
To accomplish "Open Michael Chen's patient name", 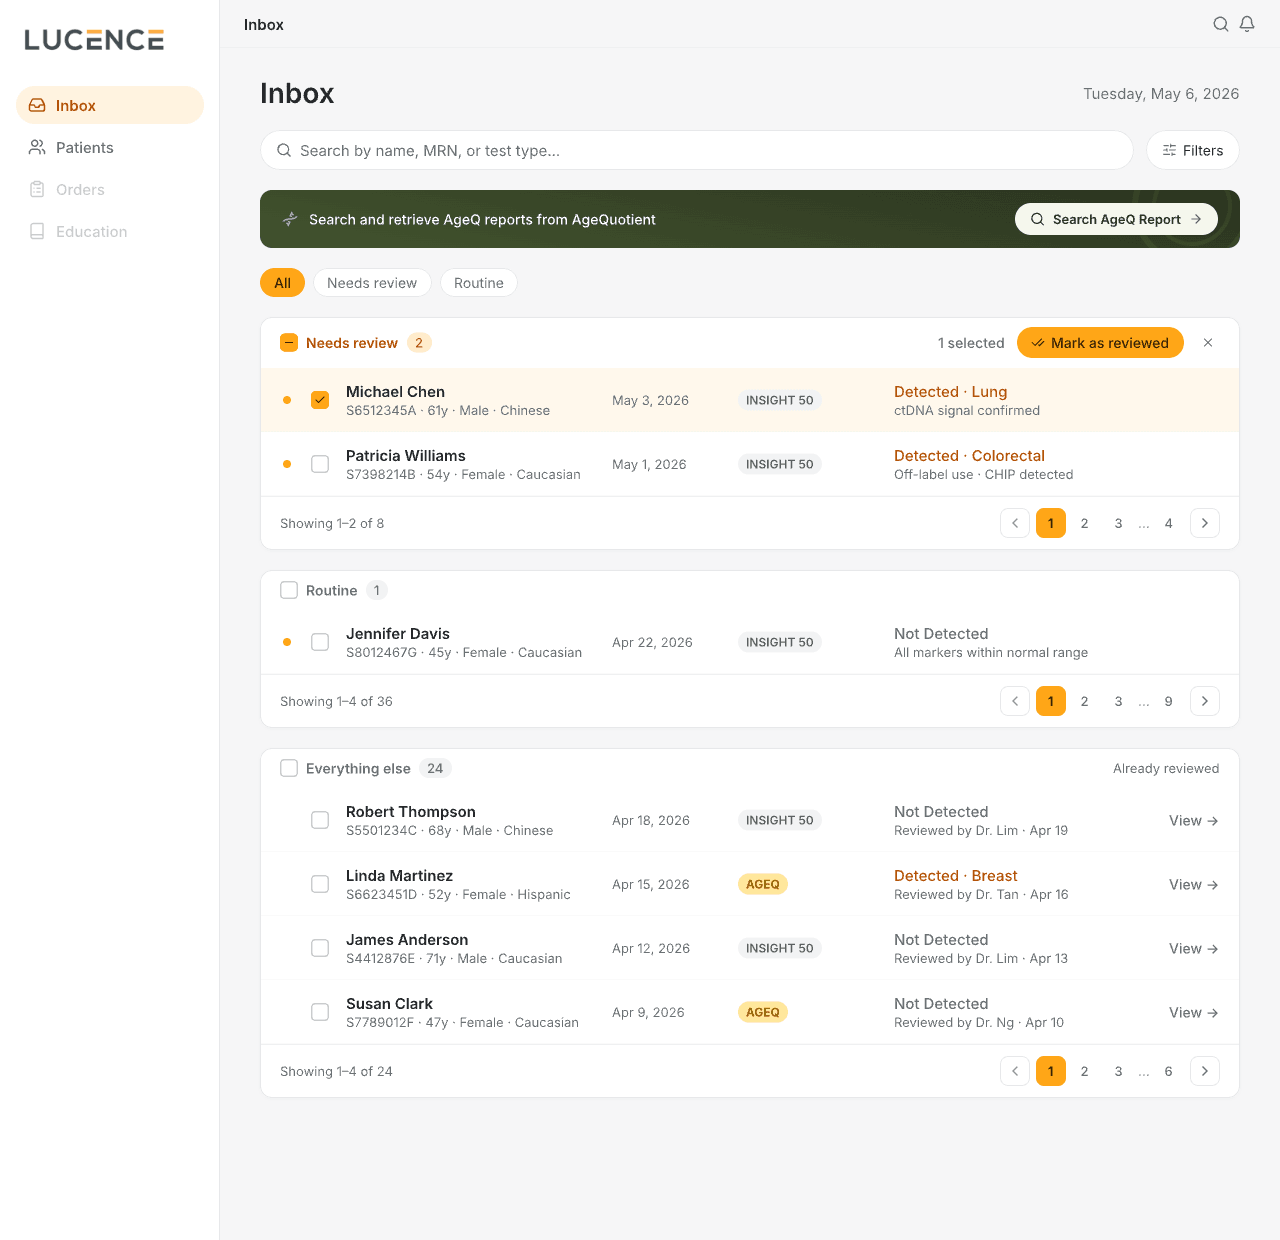I will pyautogui.click(x=395, y=391).
